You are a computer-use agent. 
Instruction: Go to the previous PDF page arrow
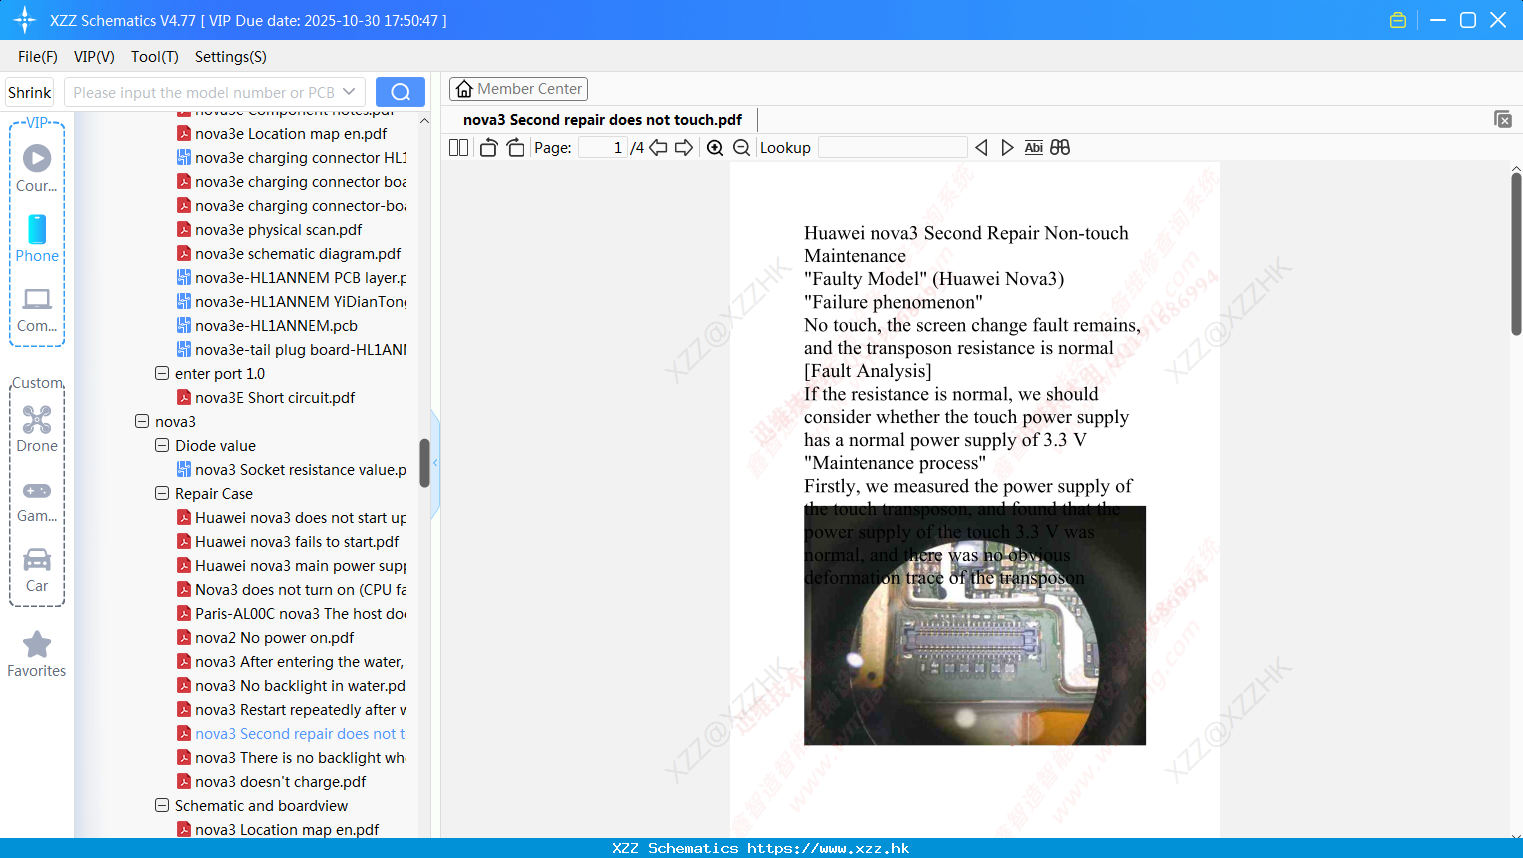[658, 148]
